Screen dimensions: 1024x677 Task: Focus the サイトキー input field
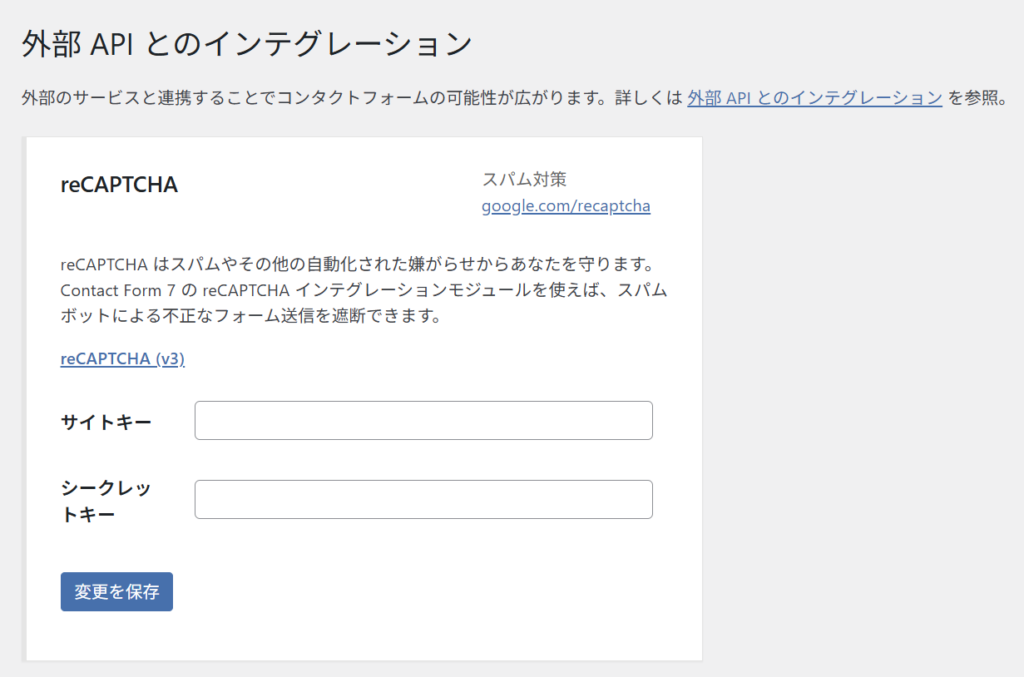(423, 421)
